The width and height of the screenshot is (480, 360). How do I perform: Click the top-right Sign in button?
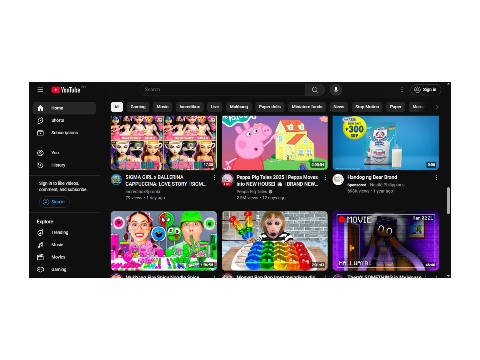tap(425, 90)
